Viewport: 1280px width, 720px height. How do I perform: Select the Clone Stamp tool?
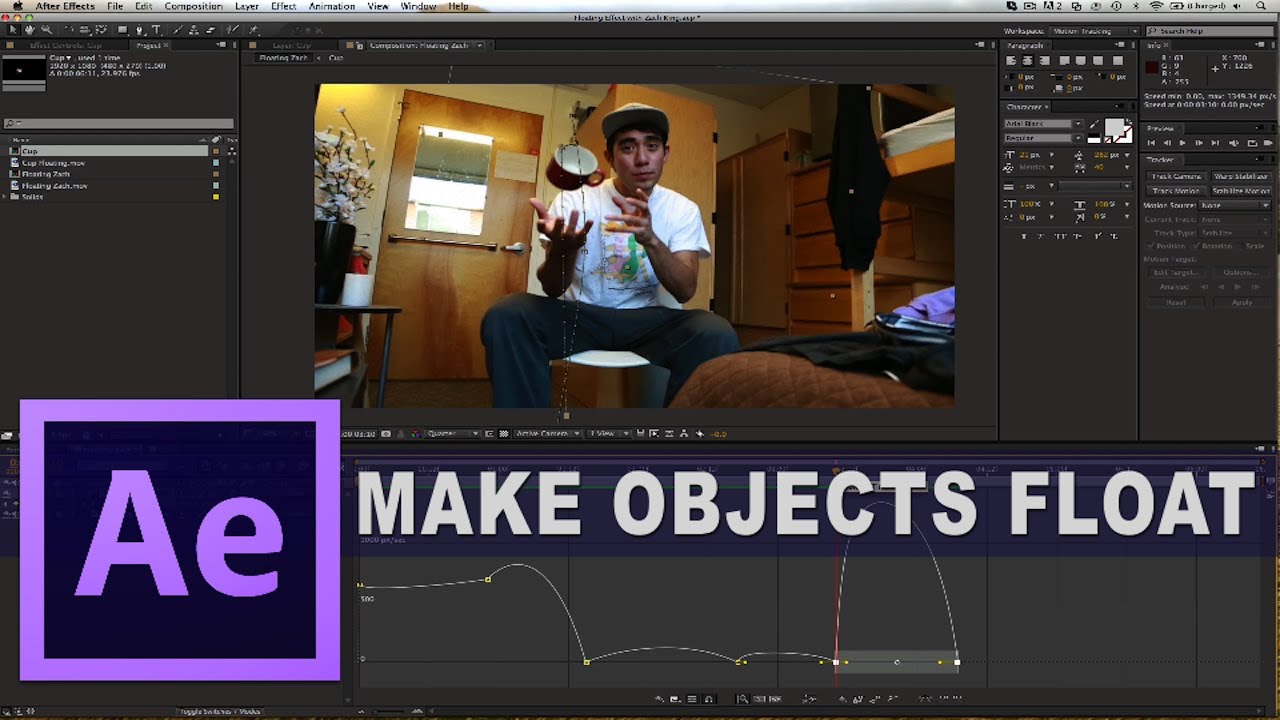pos(193,30)
